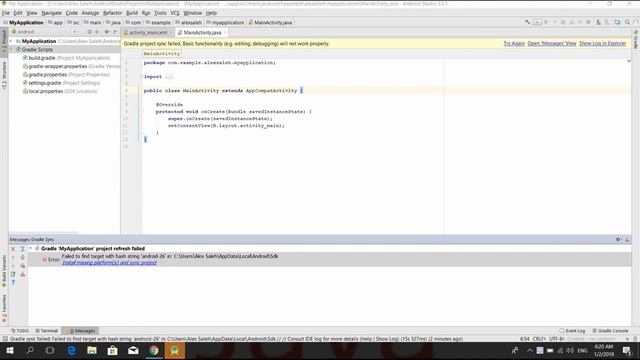Open the Help menu
The image size is (640, 360).
coord(211,13)
